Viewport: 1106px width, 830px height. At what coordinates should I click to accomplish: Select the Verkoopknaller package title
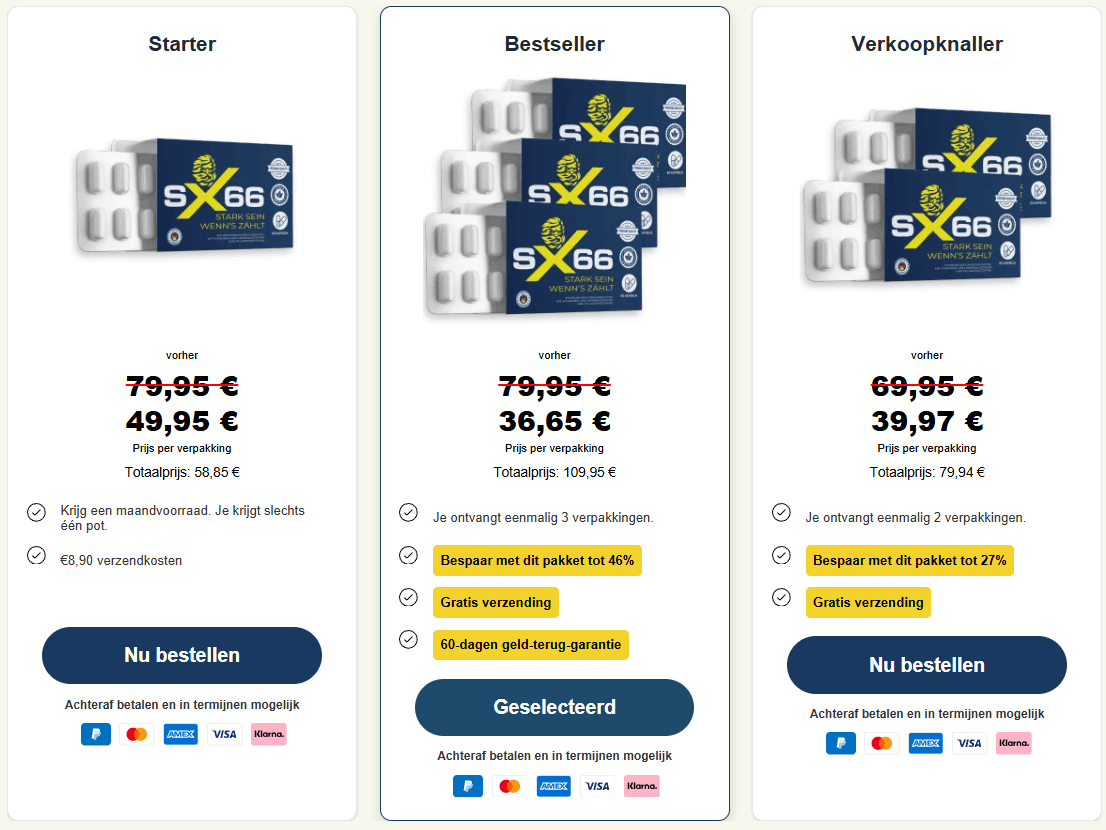(x=927, y=44)
